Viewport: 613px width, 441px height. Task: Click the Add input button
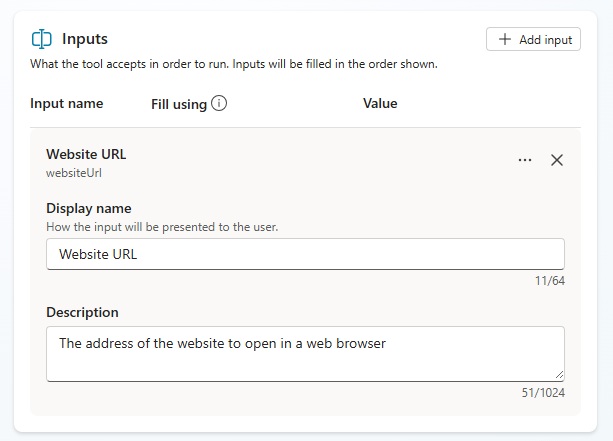(x=533, y=39)
